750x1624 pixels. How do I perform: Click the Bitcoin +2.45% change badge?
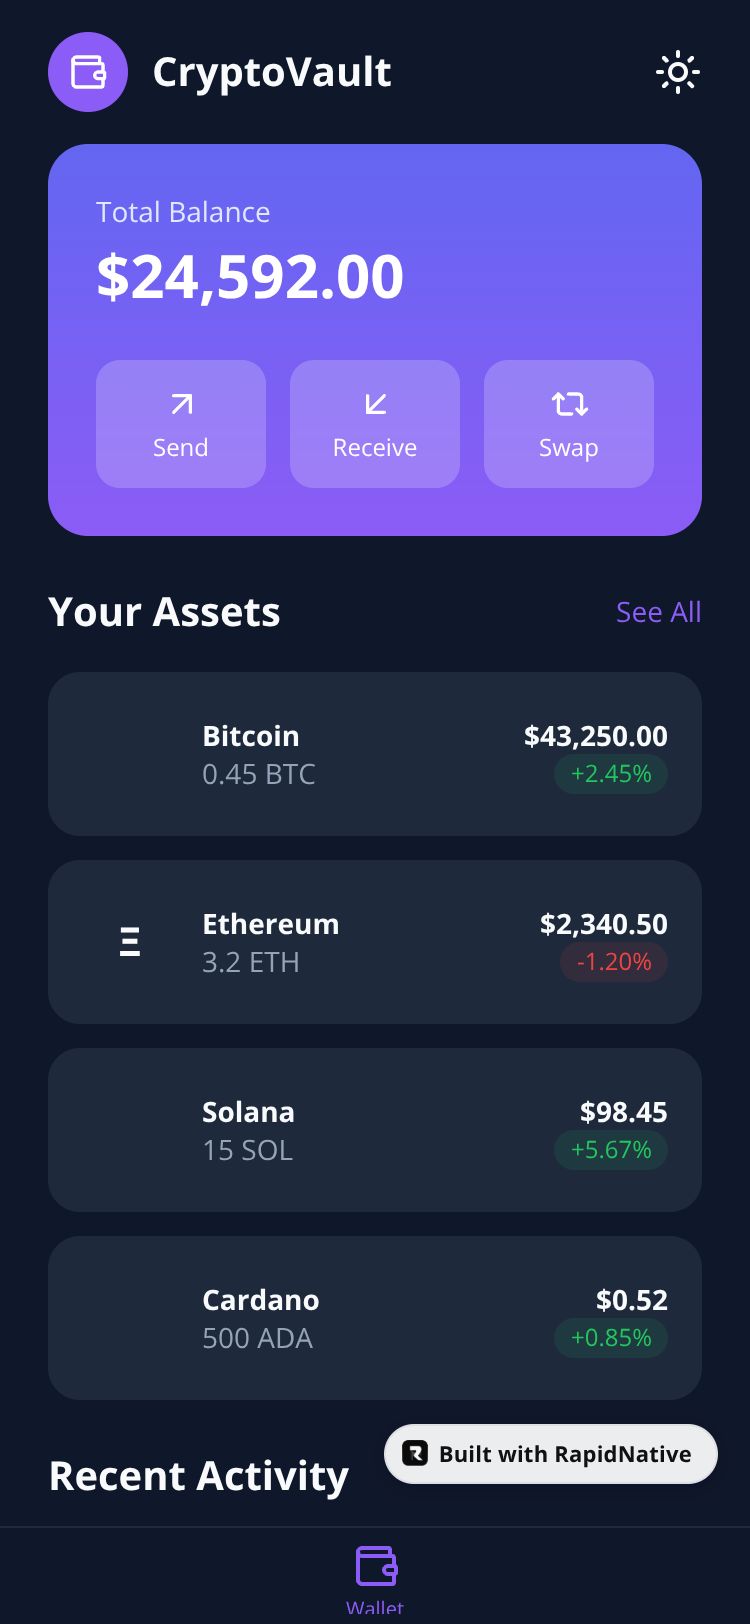pyautogui.click(x=611, y=774)
